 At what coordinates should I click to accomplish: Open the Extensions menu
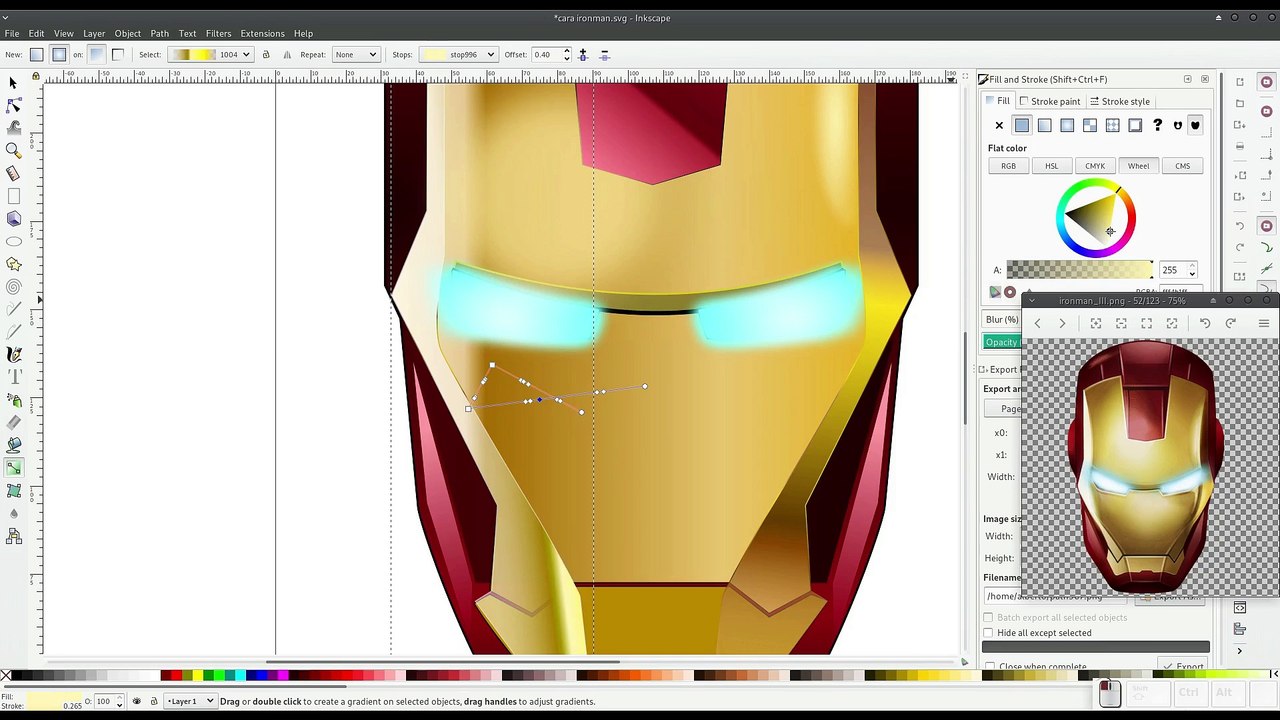(x=262, y=33)
